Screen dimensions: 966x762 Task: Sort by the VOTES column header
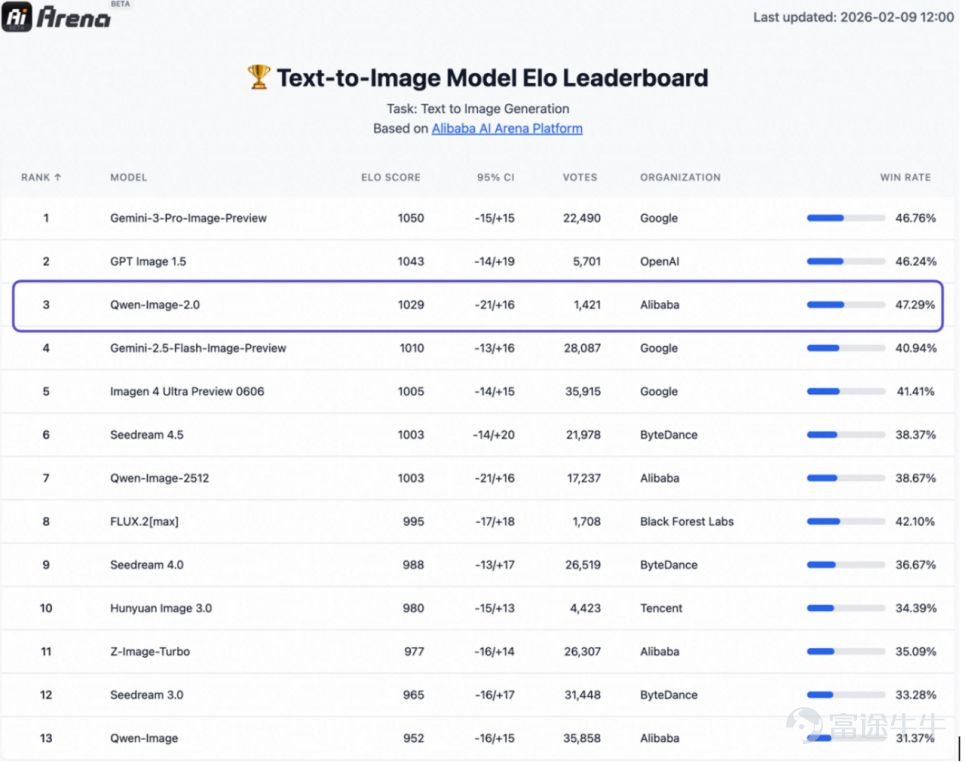click(580, 177)
